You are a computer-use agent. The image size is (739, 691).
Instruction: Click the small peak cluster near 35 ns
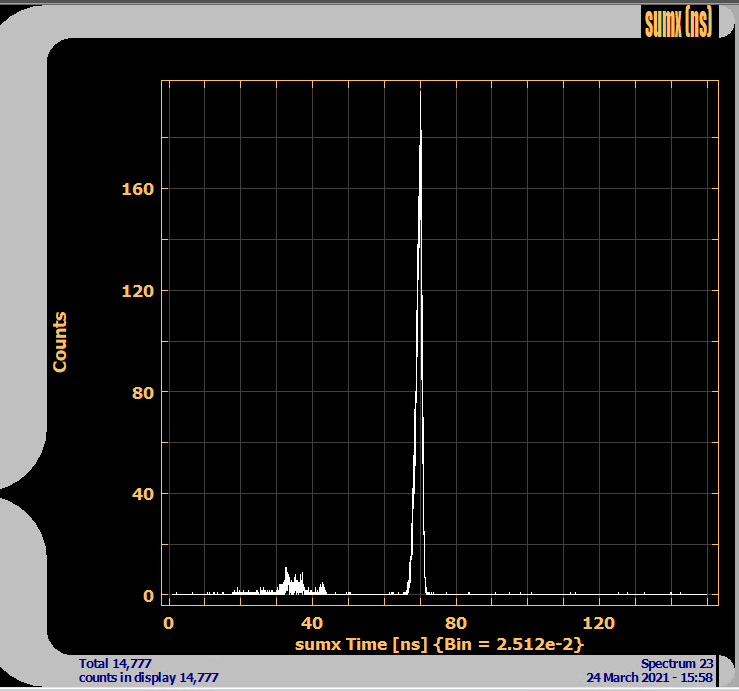[x=292, y=582]
